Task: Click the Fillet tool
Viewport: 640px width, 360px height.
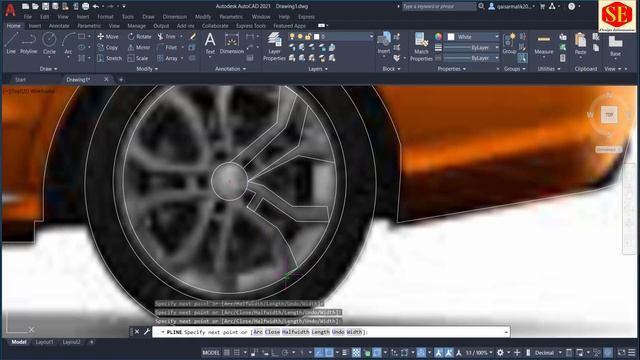Action: pyautogui.click(x=167, y=47)
